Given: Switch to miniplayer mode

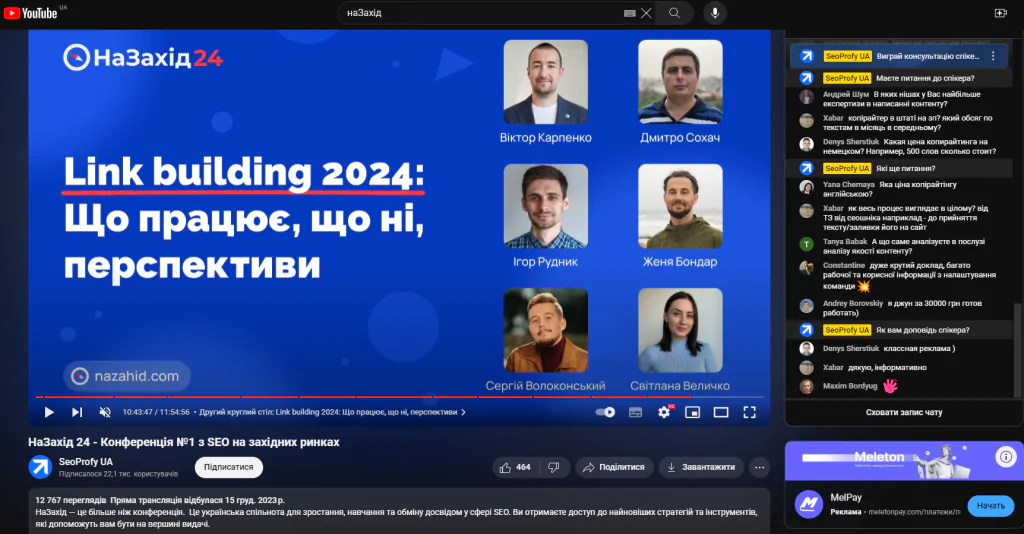Looking at the screenshot, I should 692,412.
